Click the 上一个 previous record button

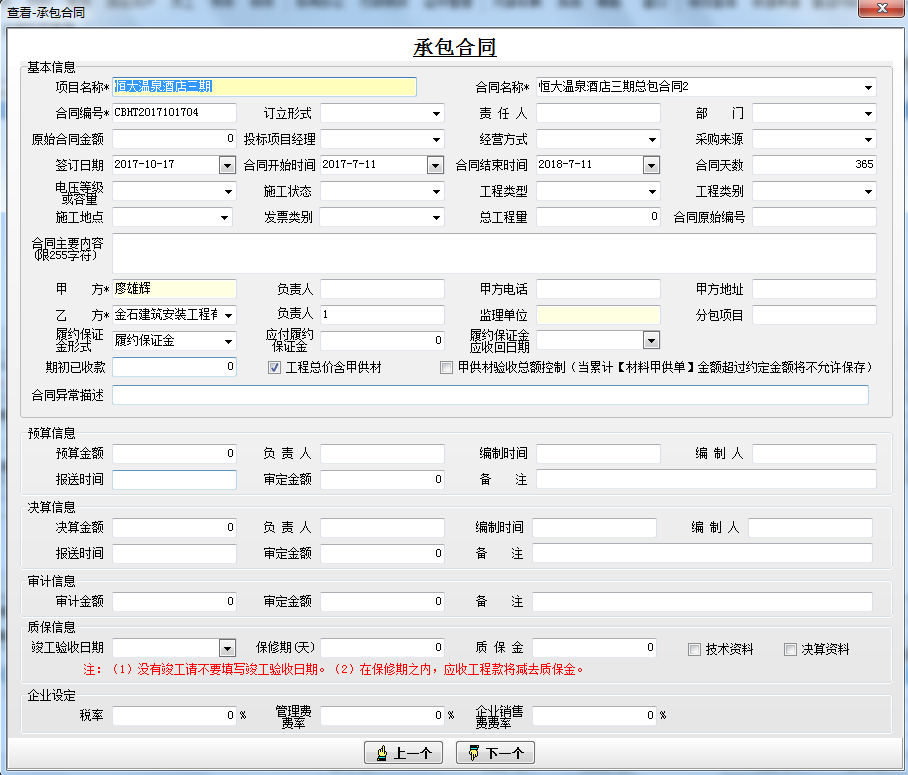point(404,753)
